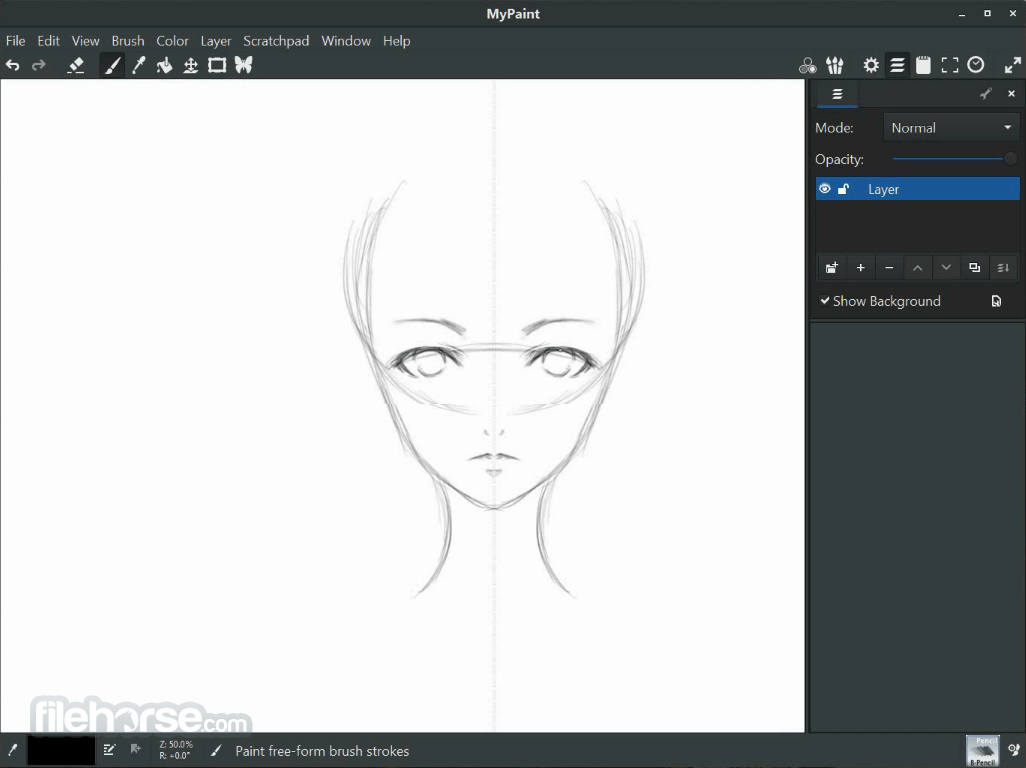Open the Mode dropdown set to Normal
1026x768 pixels.
[x=951, y=128]
